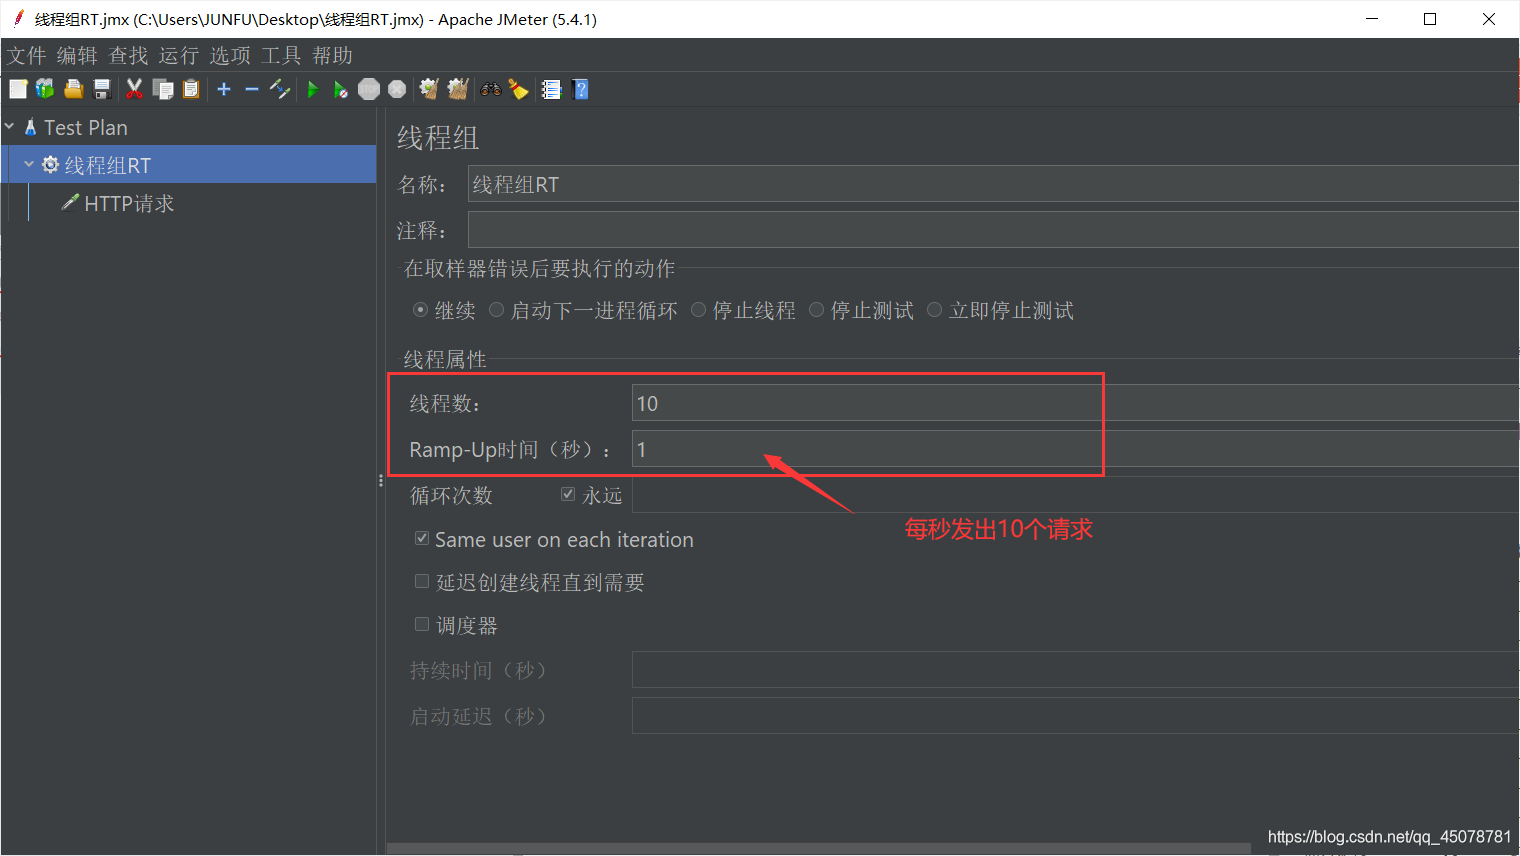Screen dimensions: 1520x856
Task: Open the 编辑 menu
Action: pyautogui.click(x=77, y=55)
